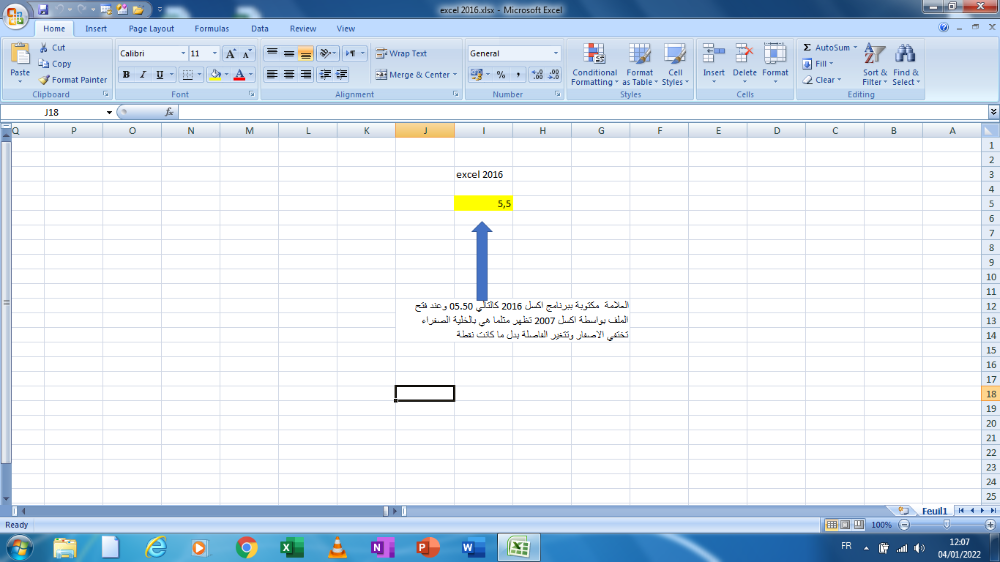1000x562 pixels.
Task: Switch to the Page Layout tab
Action: click(151, 29)
